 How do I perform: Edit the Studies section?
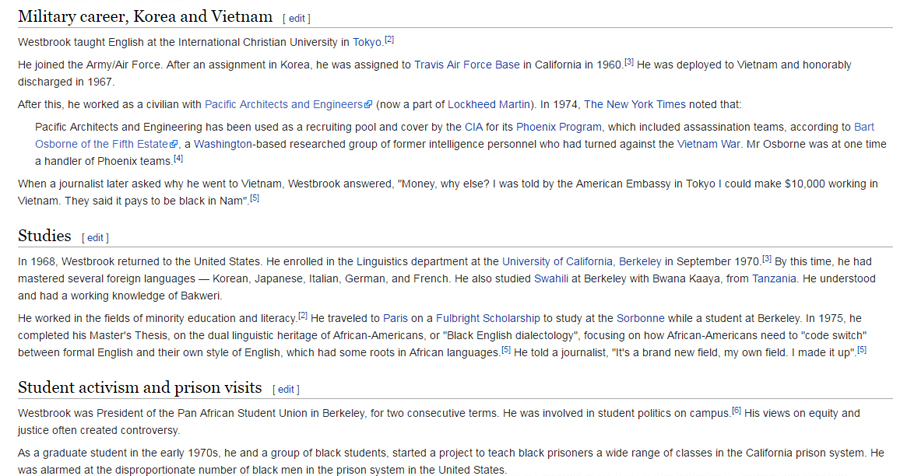[x=95, y=238]
